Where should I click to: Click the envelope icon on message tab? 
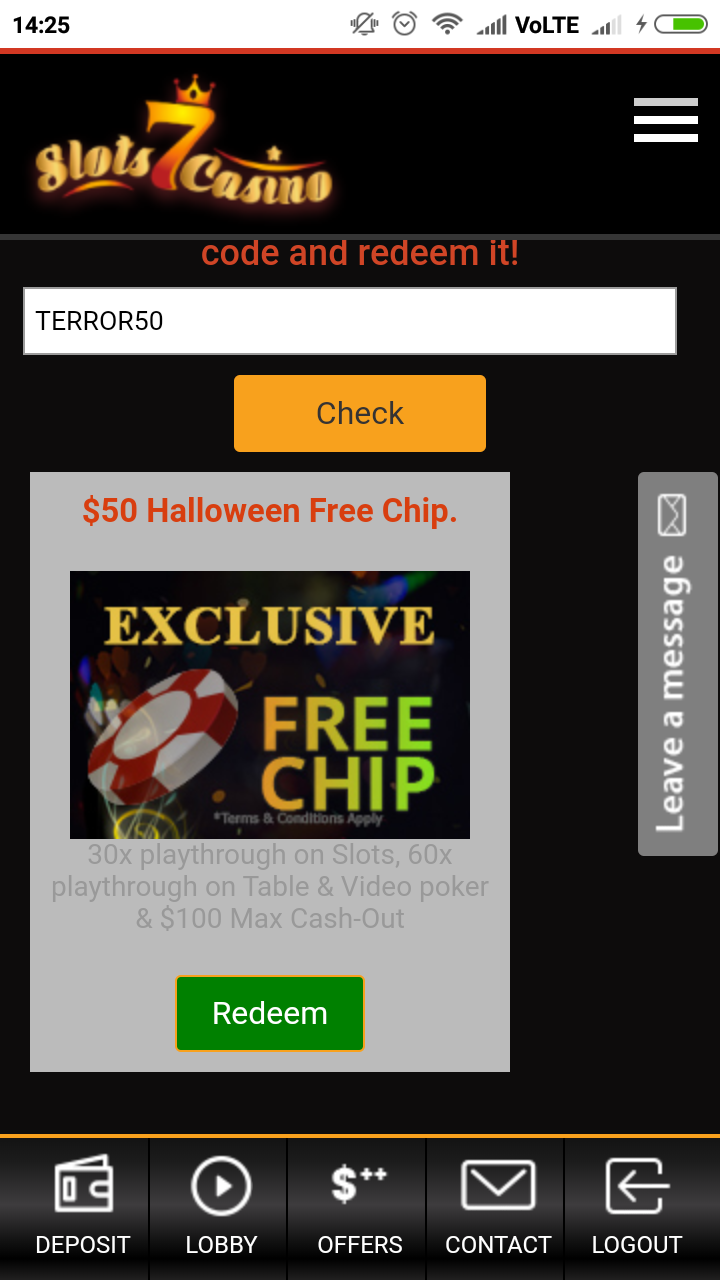coord(672,515)
